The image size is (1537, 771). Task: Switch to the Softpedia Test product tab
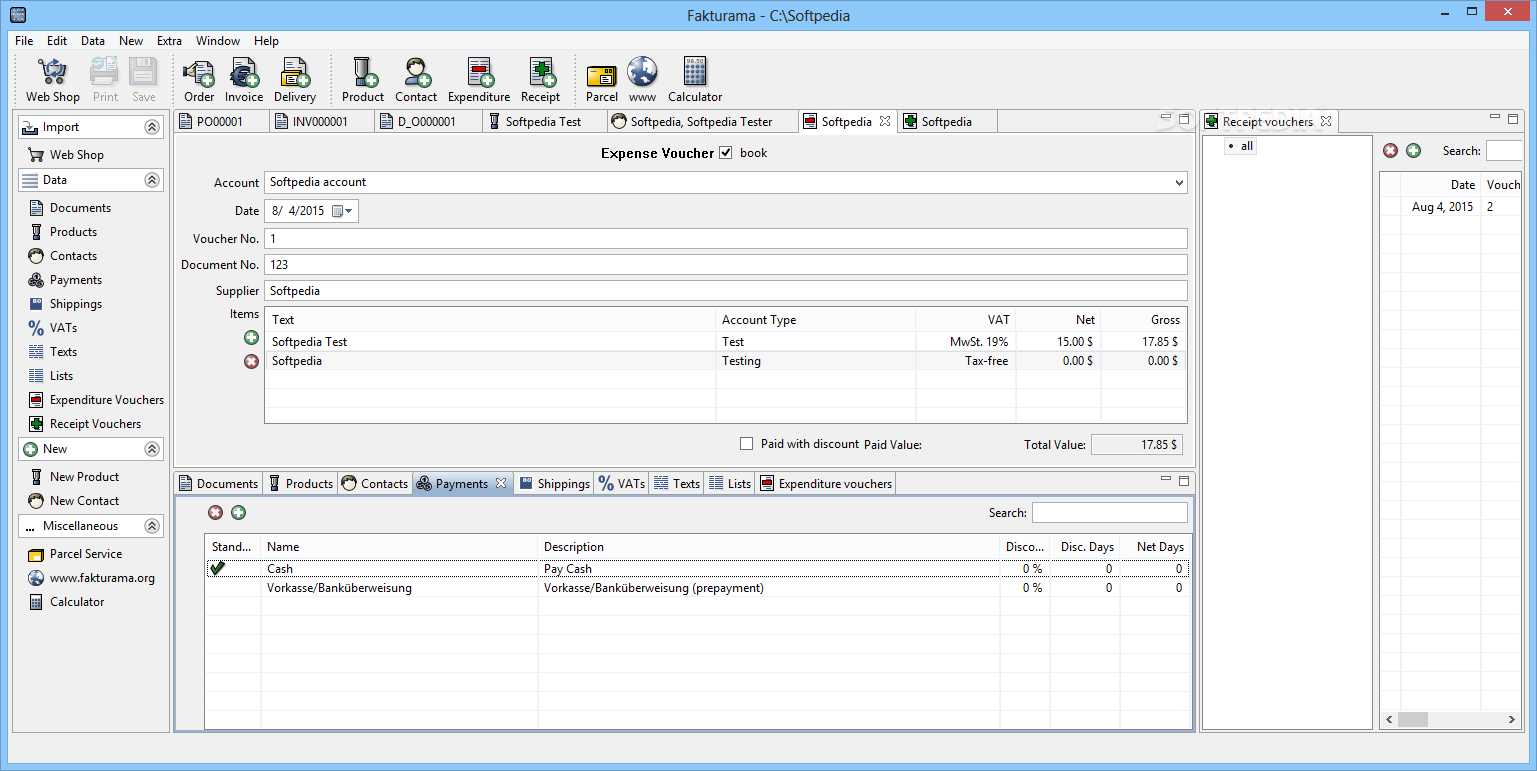point(545,122)
